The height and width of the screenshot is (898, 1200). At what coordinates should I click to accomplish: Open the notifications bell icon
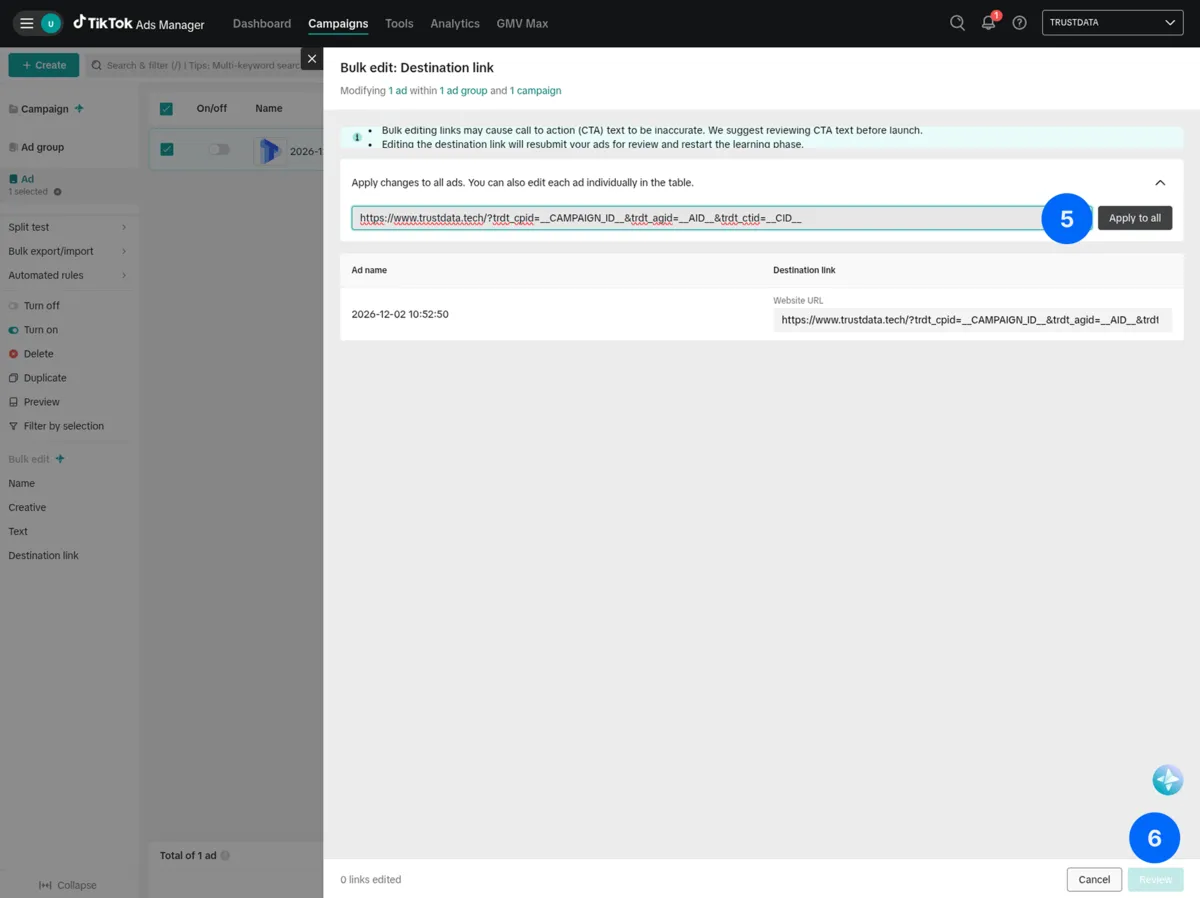[988, 22]
